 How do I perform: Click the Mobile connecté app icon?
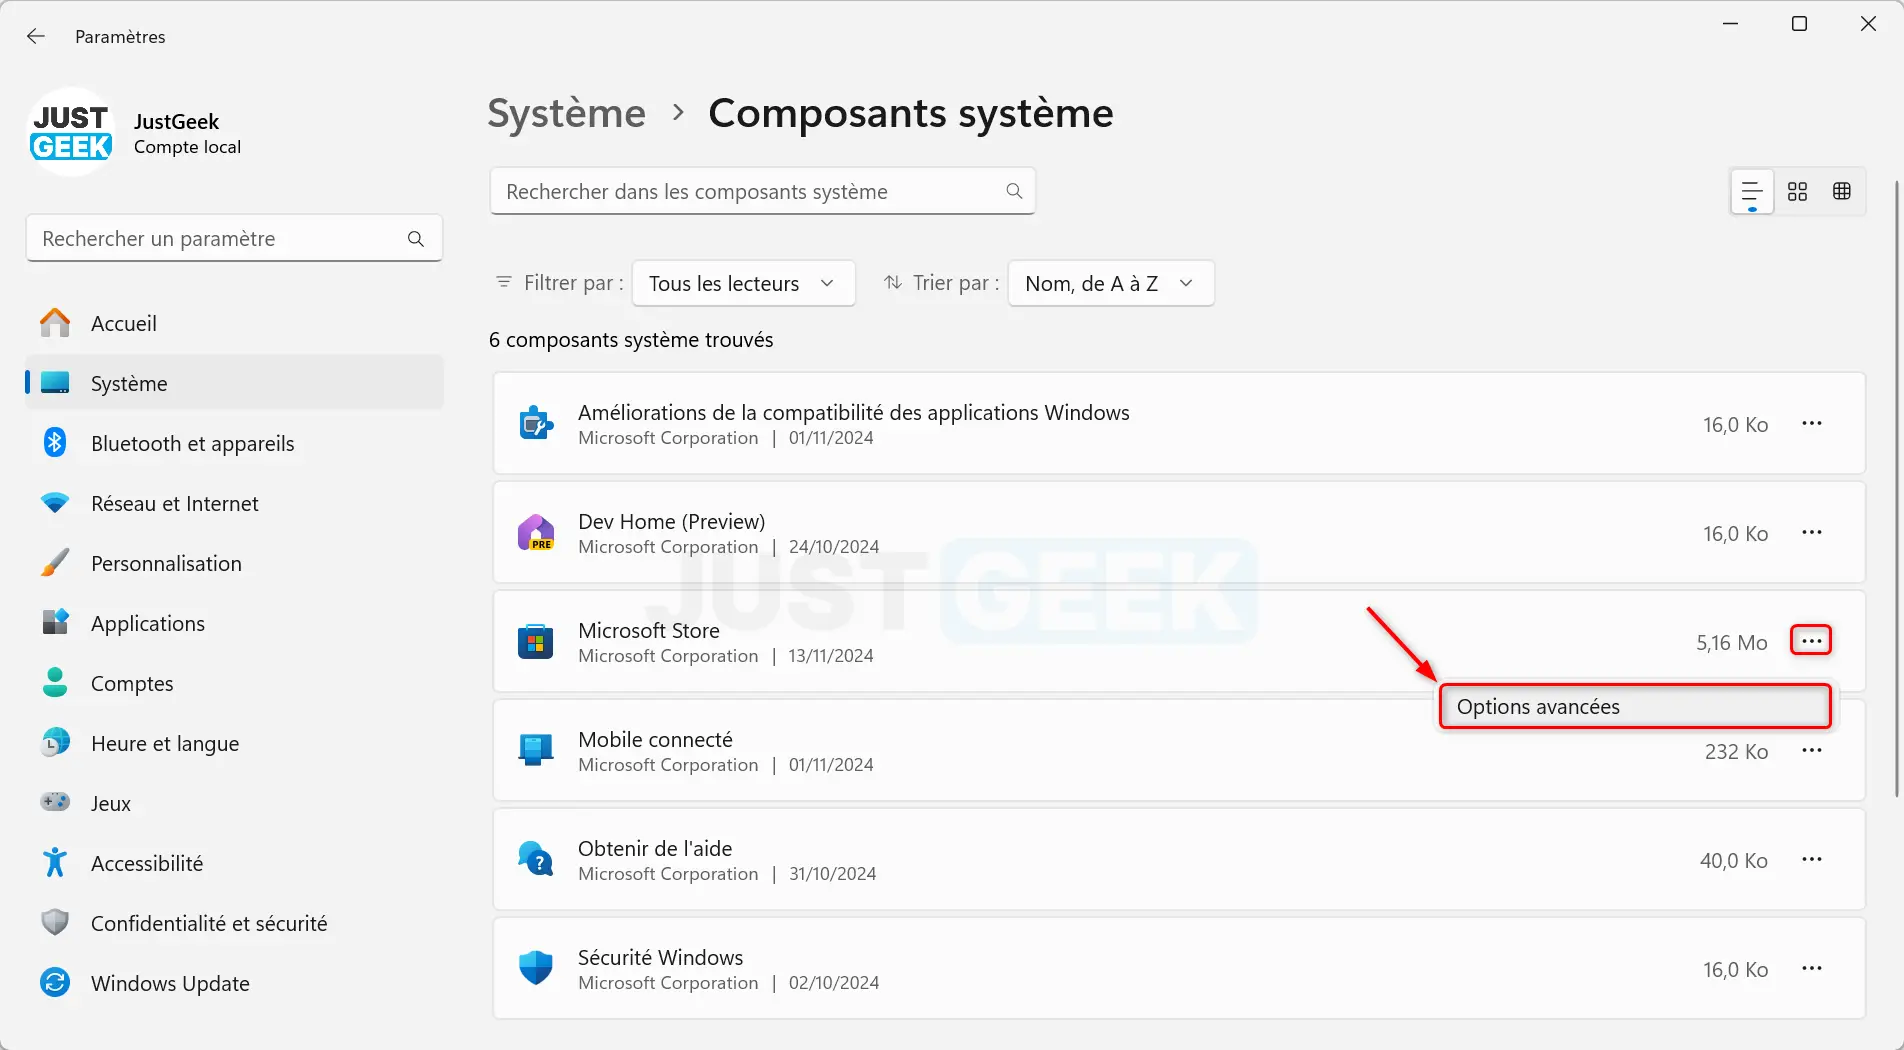[536, 751]
